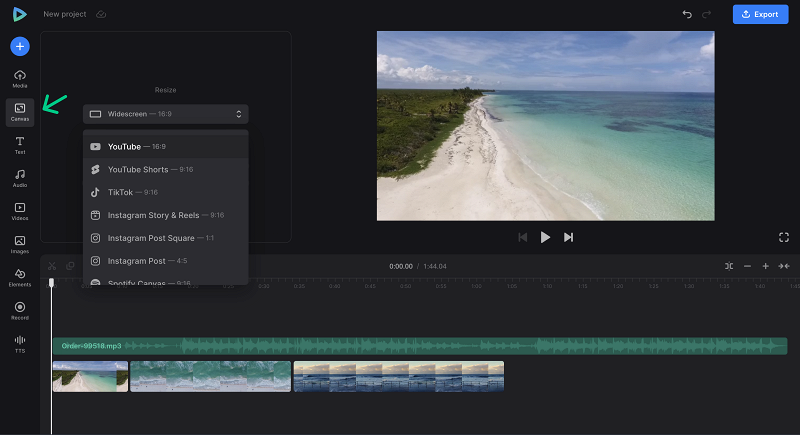Open the Record sidebar tool
Screen dimensions: 800x435
[x=20, y=311]
